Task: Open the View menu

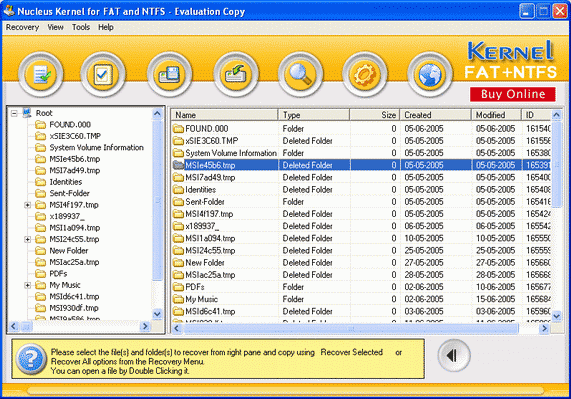Action: coord(55,27)
